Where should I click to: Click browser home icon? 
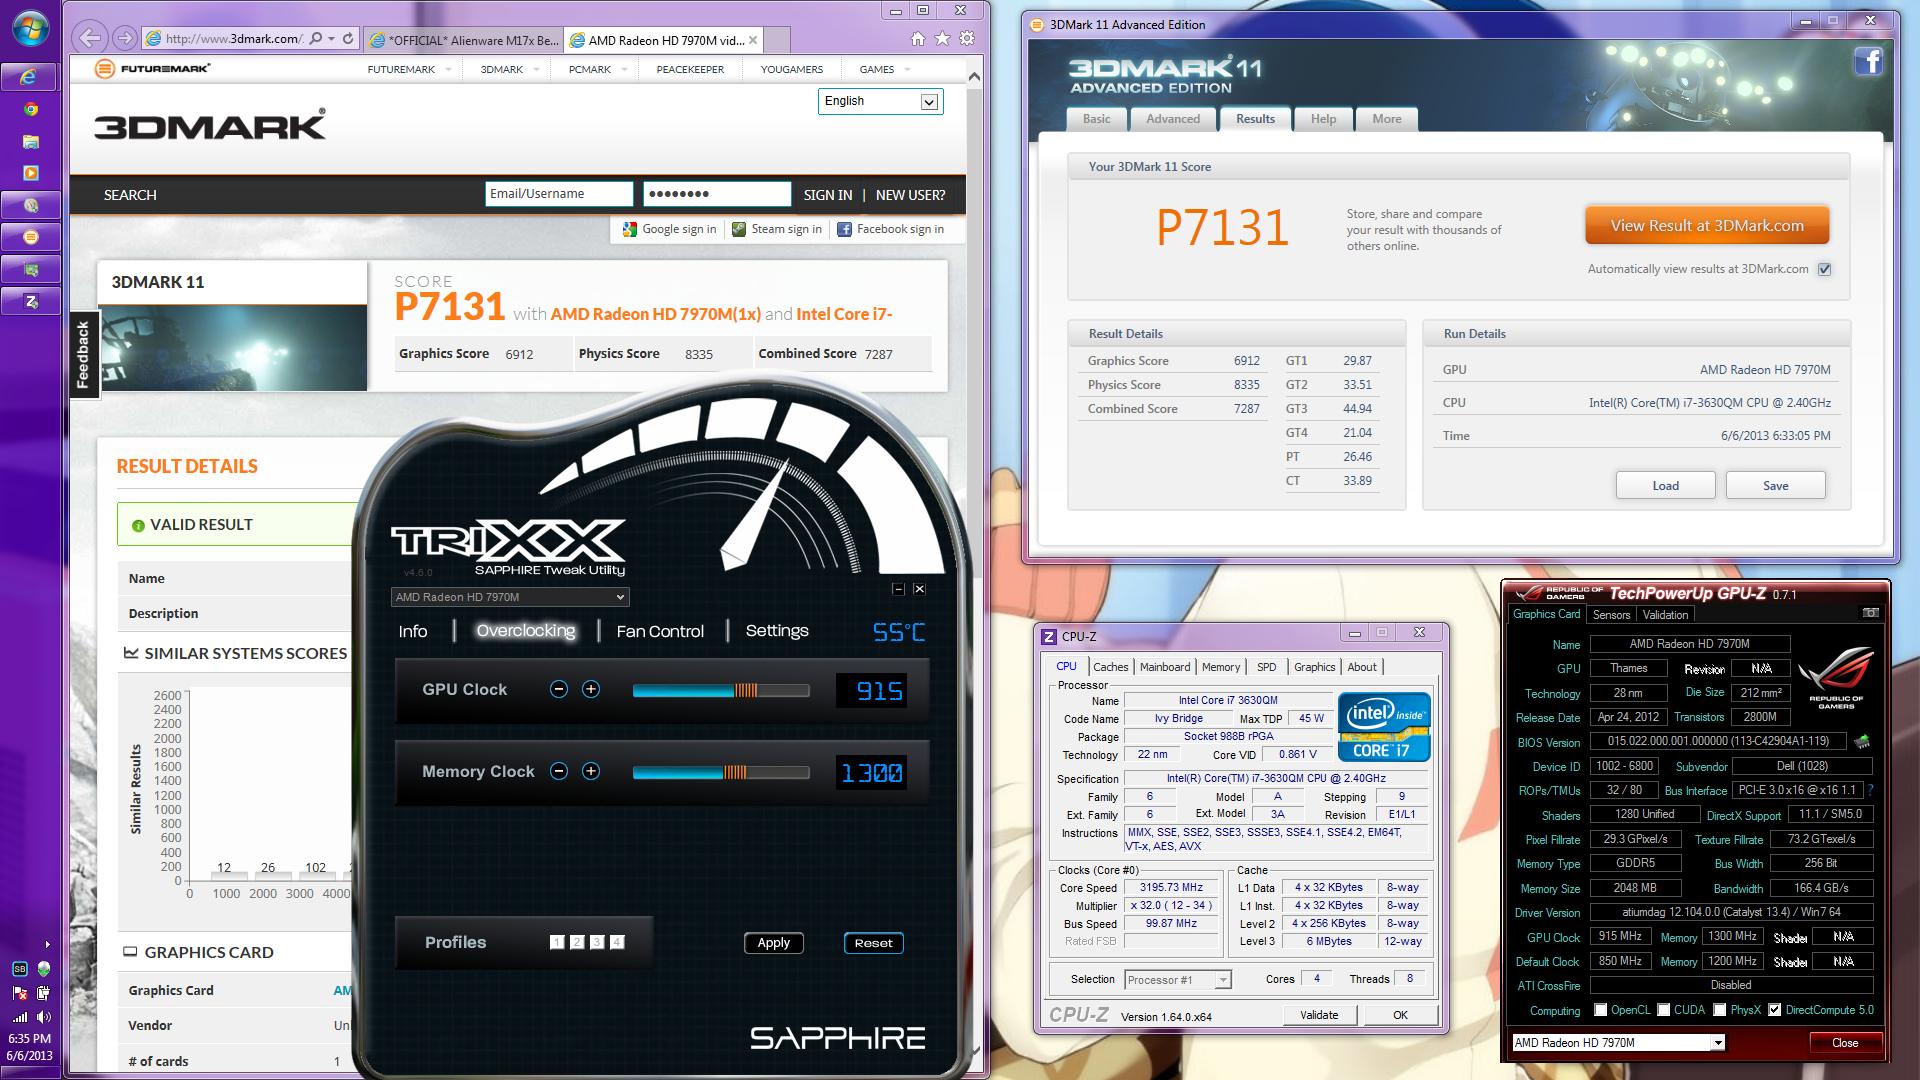(917, 39)
